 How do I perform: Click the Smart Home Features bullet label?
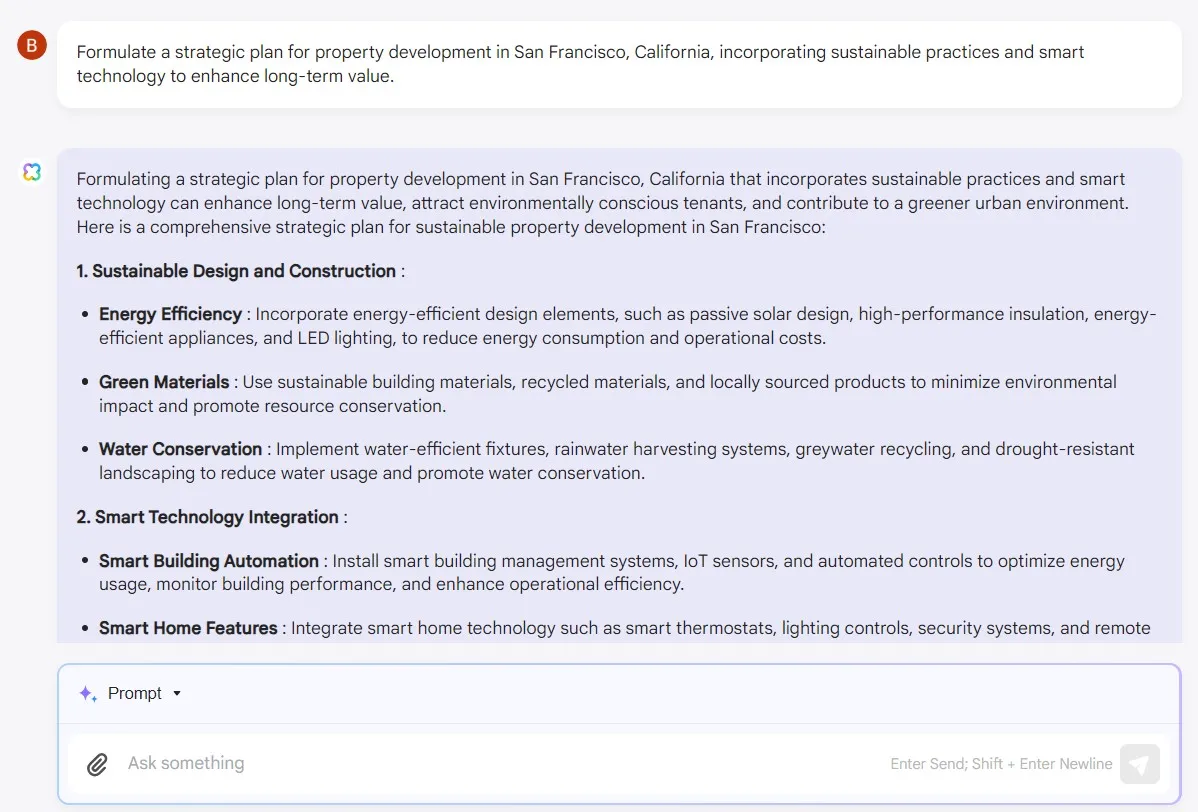point(188,628)
